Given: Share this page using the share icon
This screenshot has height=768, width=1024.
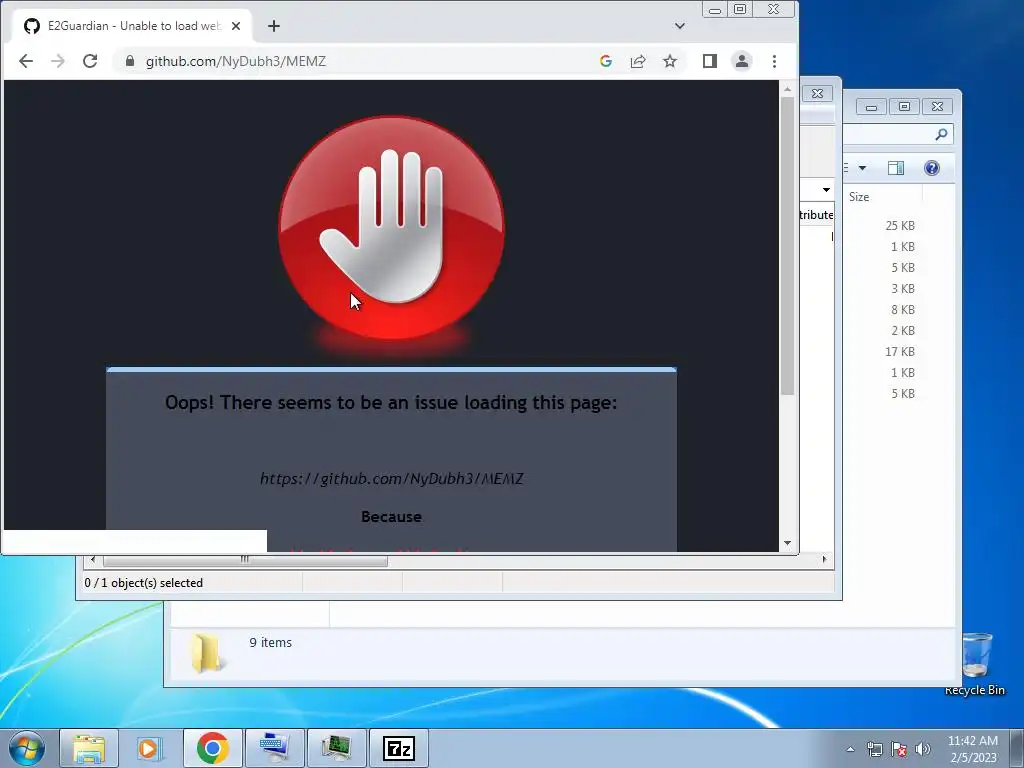Looking at the screenshot, I should 637,61.
